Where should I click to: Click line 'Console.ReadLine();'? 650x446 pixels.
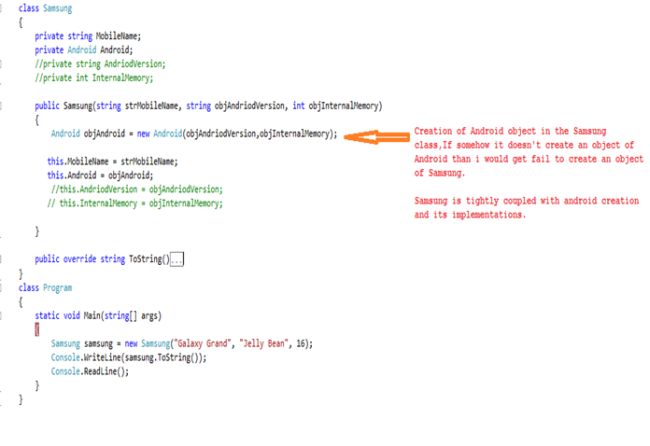pos(90,371)
